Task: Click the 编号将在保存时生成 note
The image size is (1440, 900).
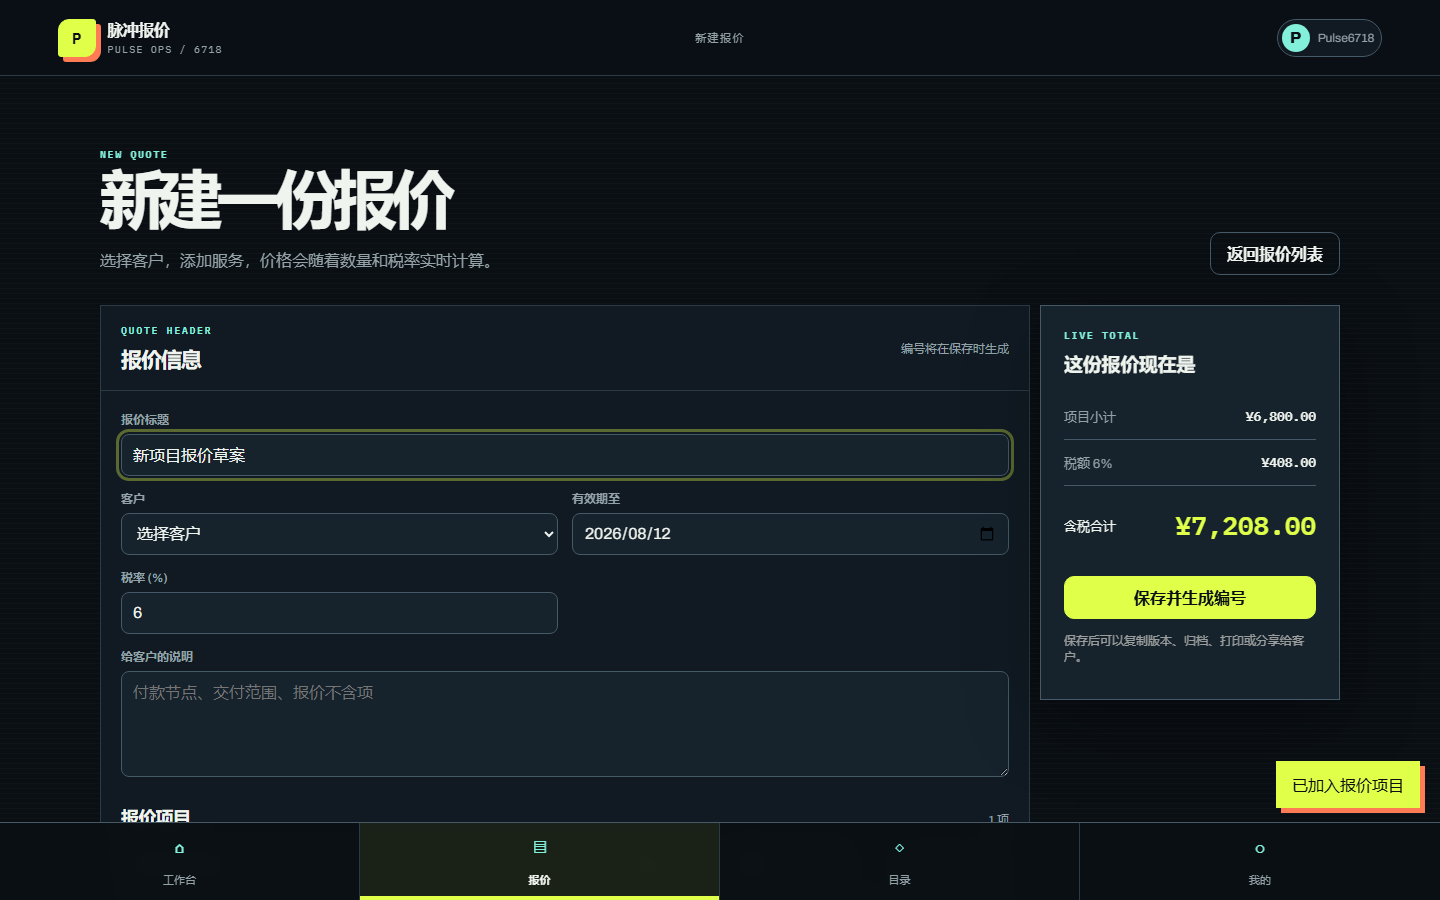Action: pyautogui.click(x=955, y=349)
